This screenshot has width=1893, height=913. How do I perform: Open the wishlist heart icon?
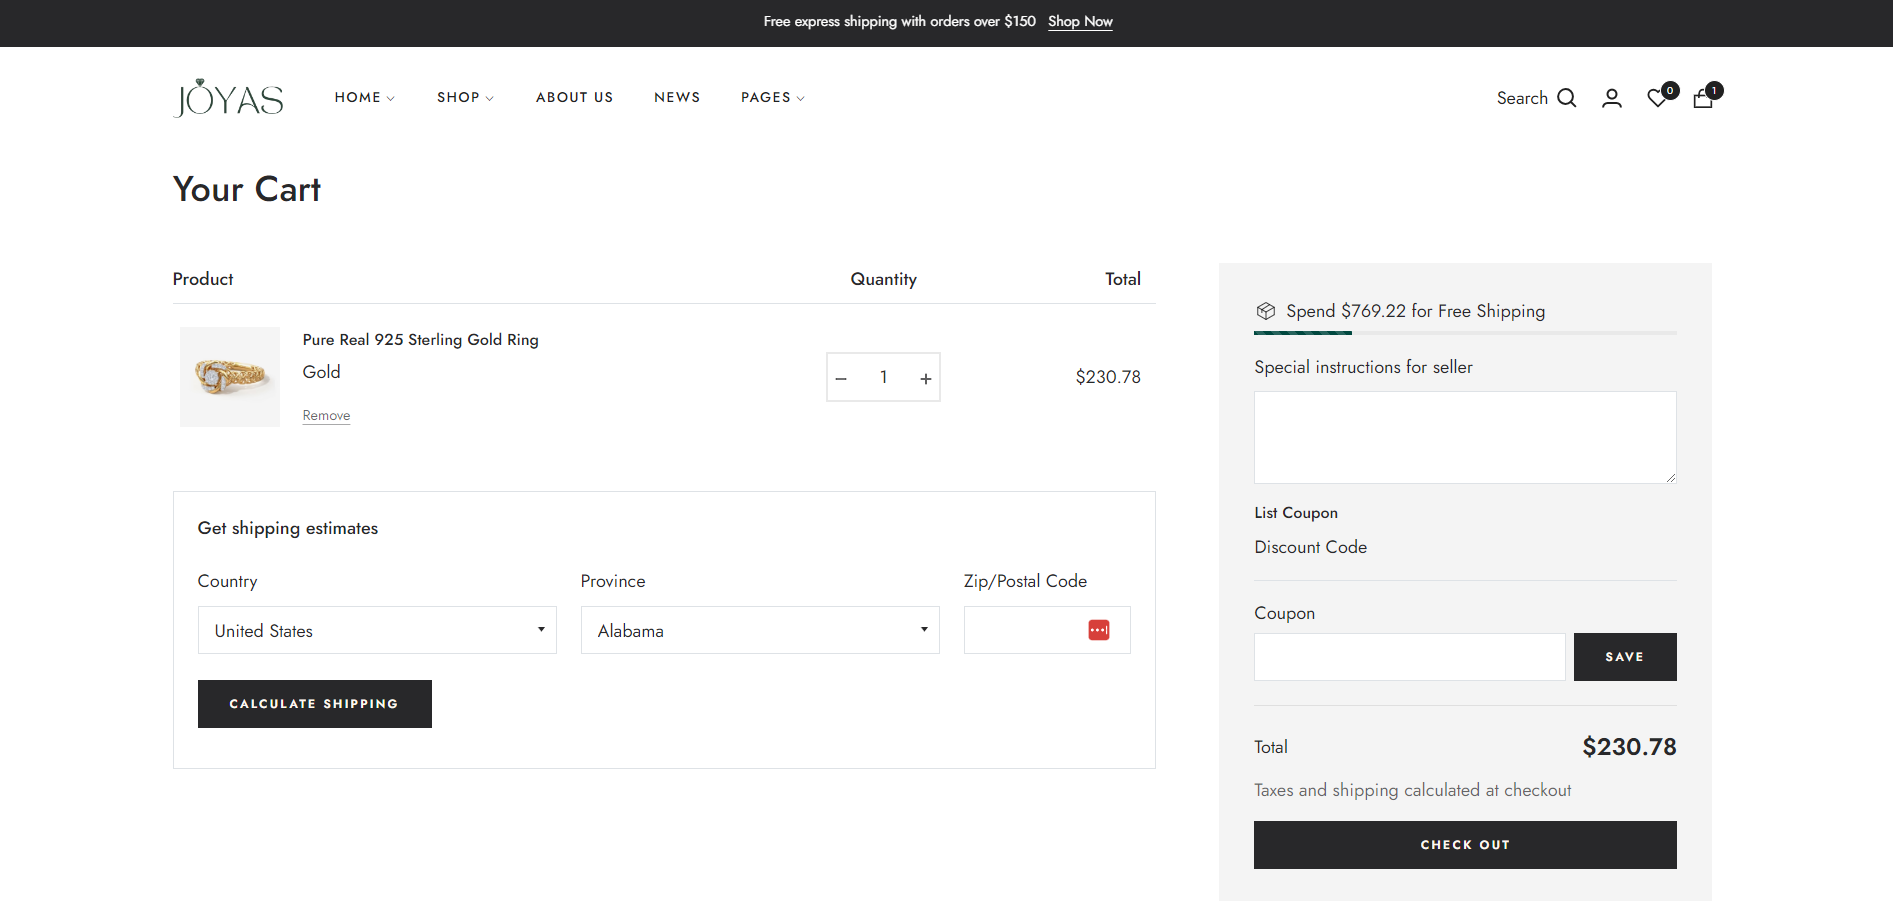coord(1657,98)
